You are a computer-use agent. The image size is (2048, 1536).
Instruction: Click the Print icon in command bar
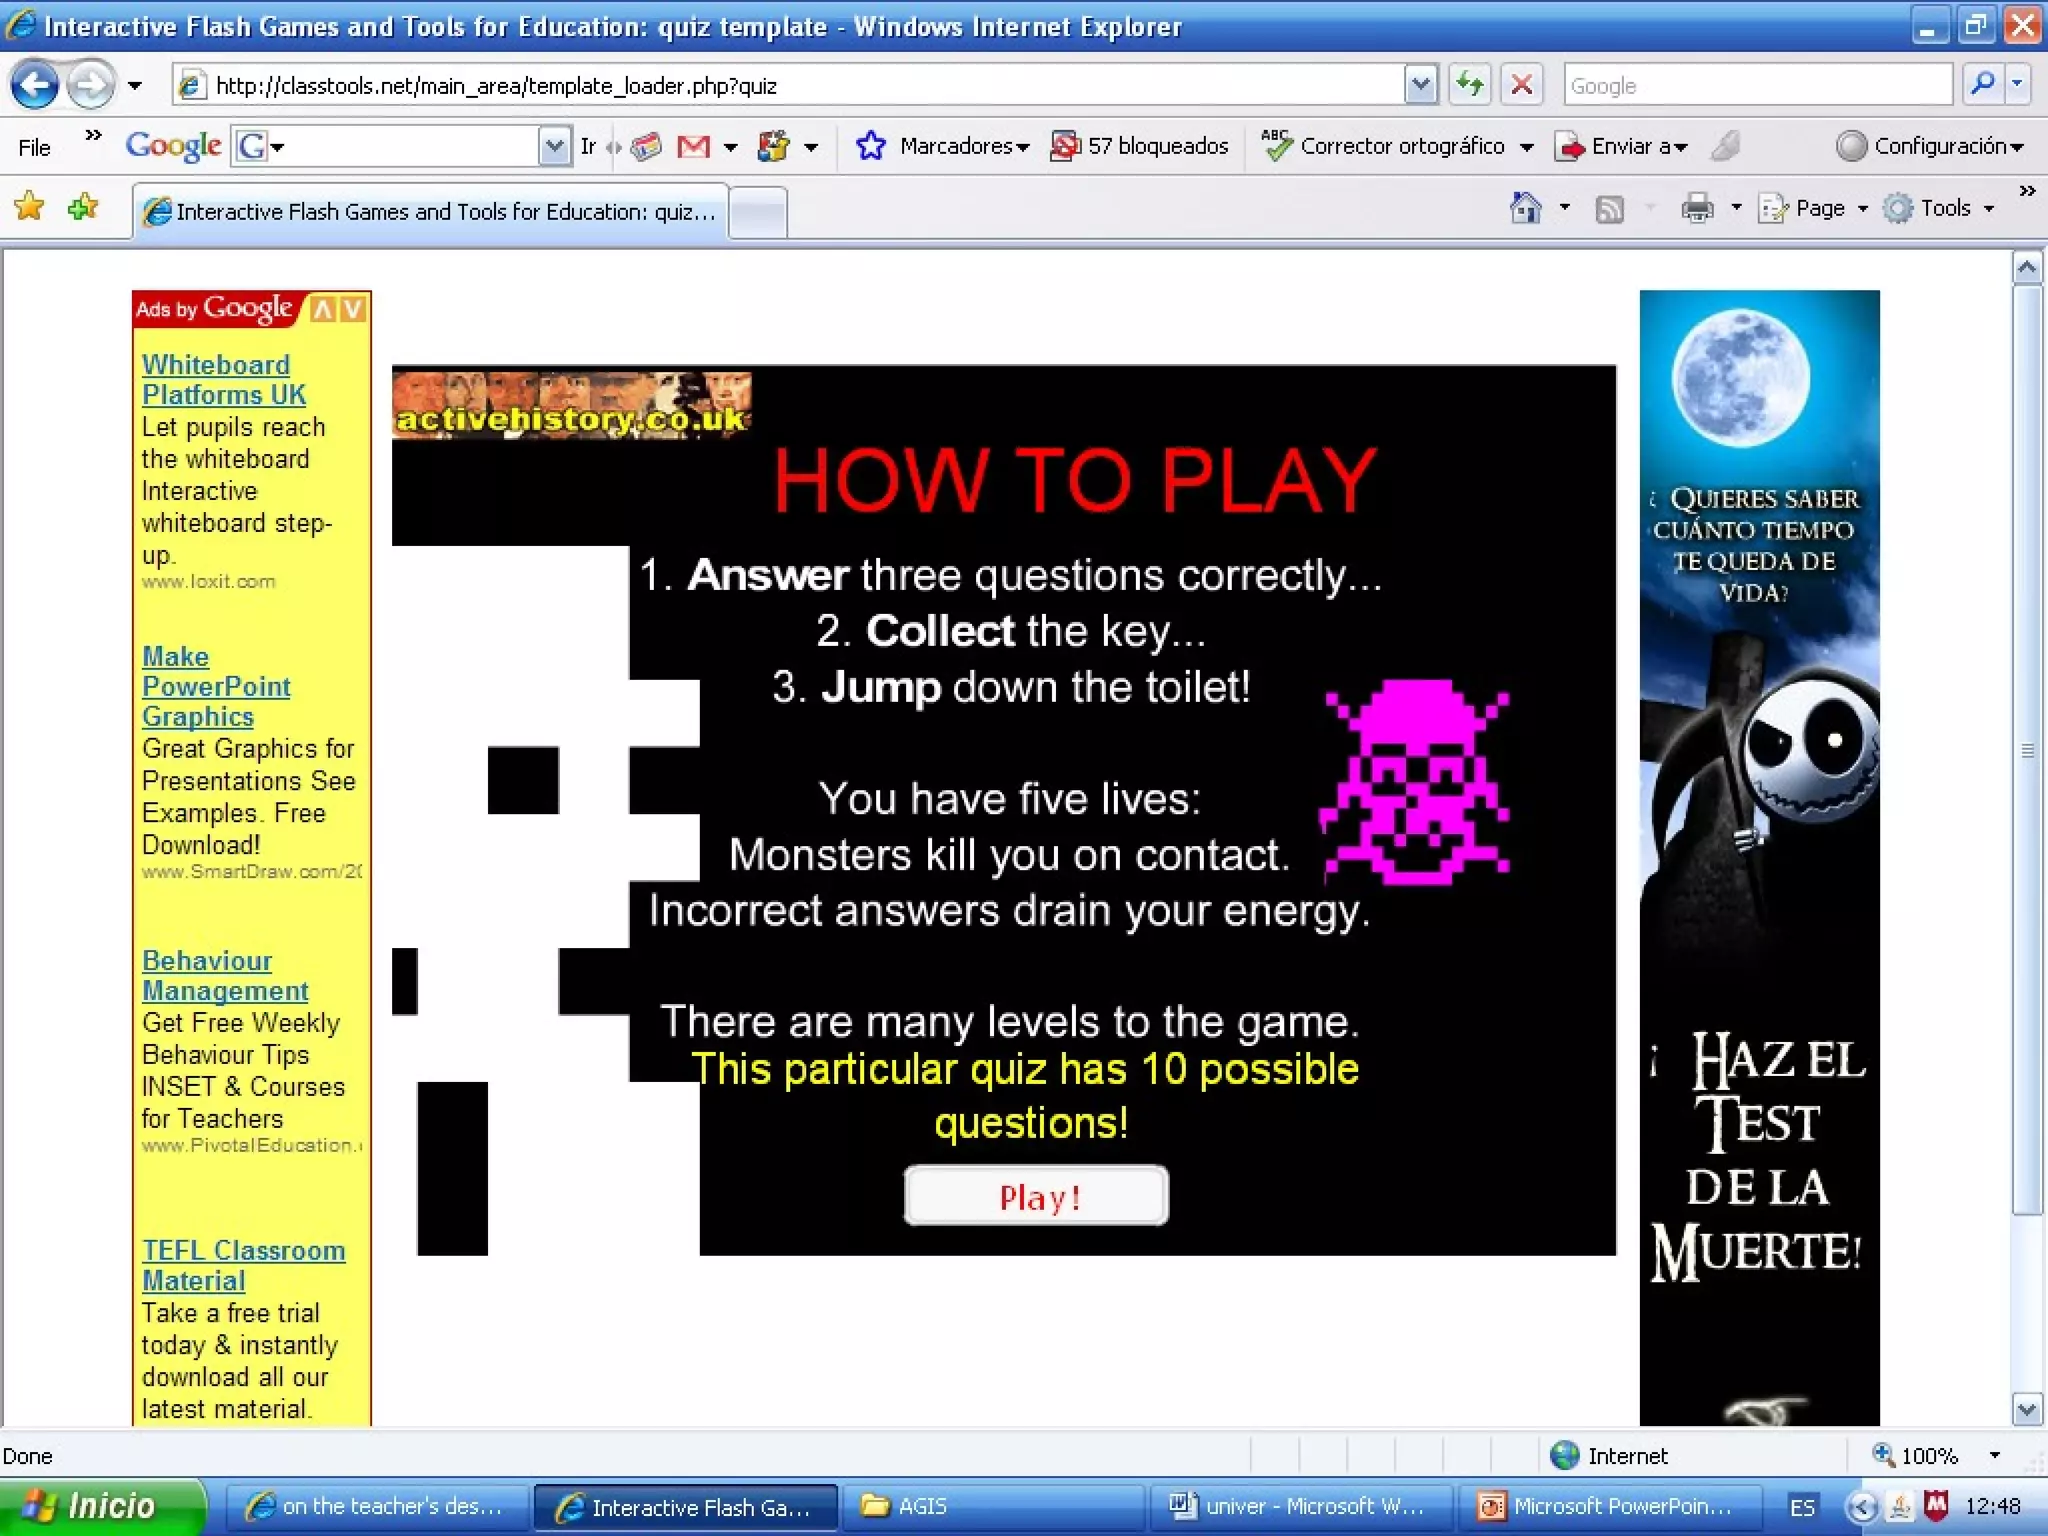pyautogui.click(x=1697, y=208)
